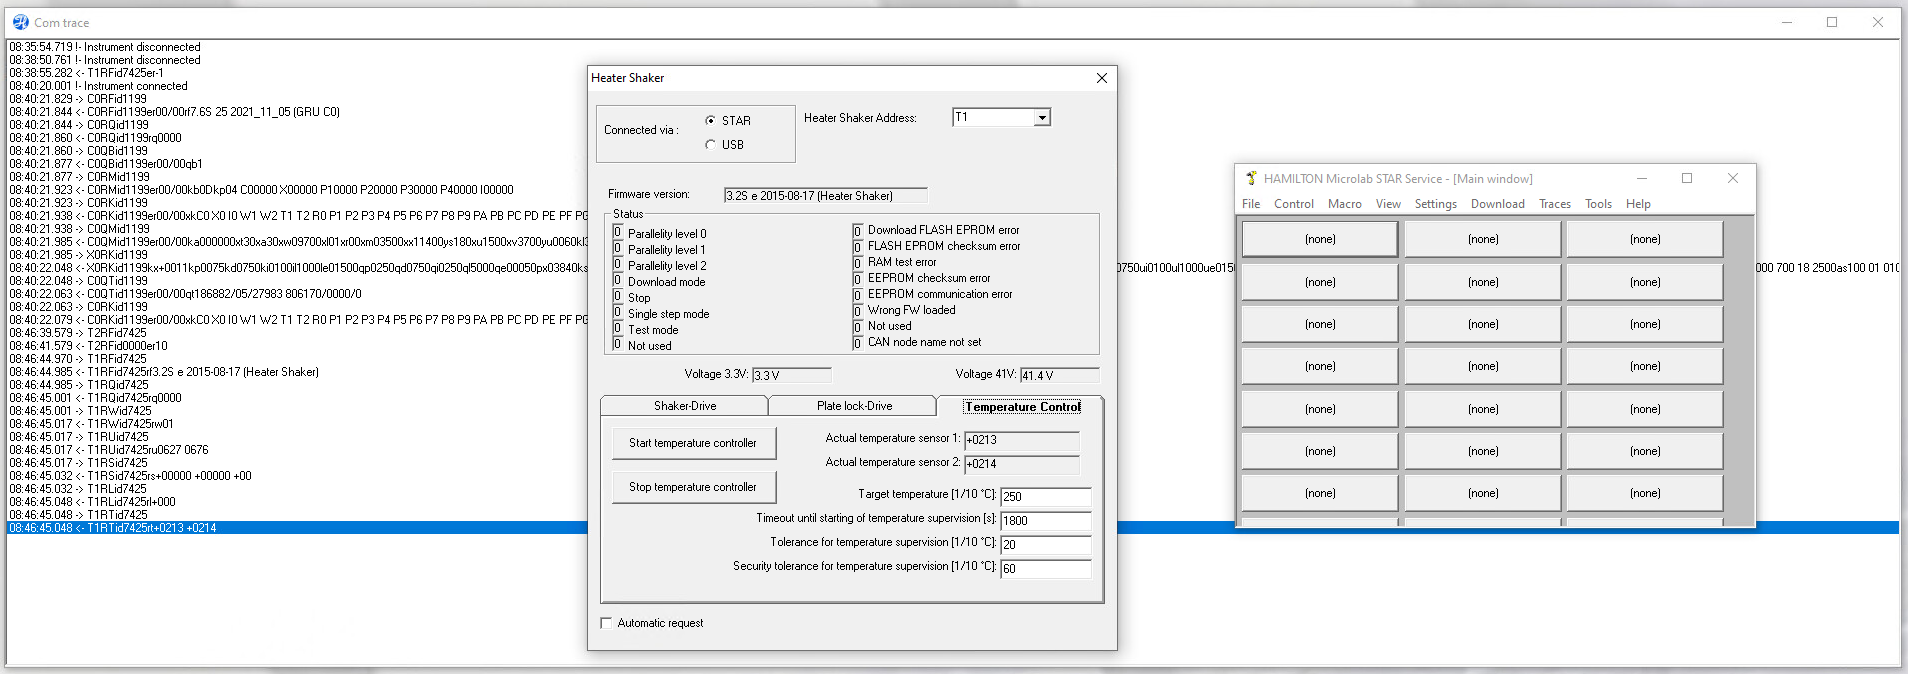
Task: Click the Security tolerance input field
Action: 1044,569
